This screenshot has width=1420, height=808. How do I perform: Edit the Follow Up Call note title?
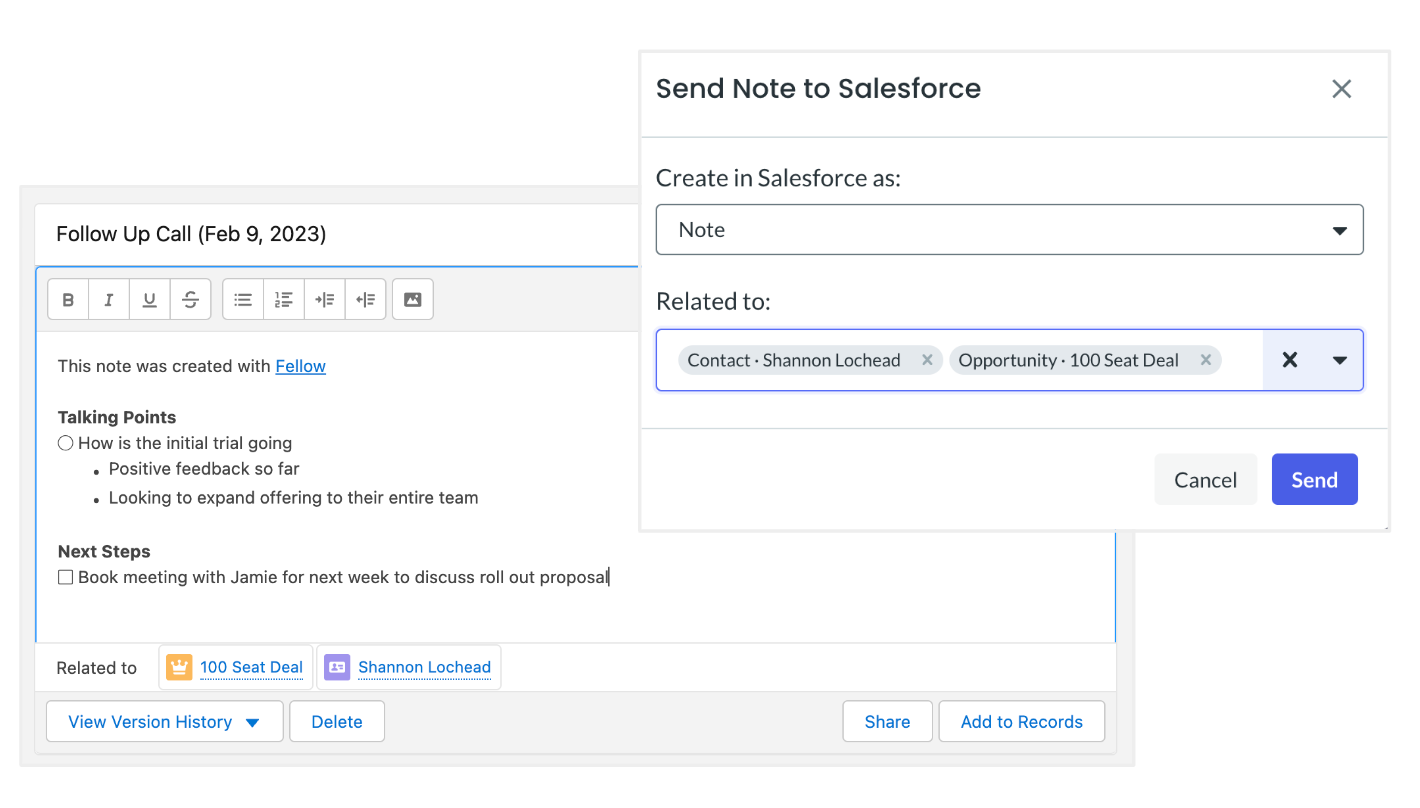pos(191,234)
